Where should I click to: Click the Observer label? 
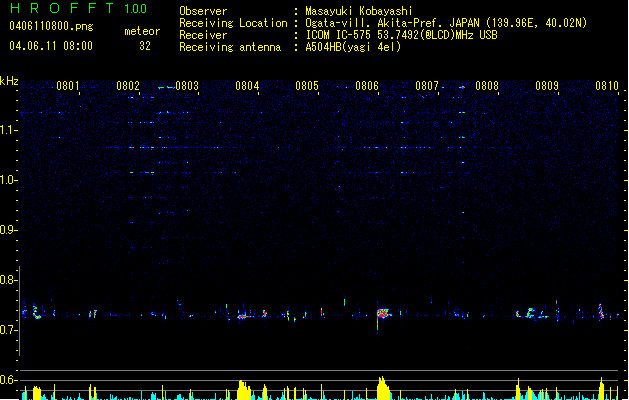pos(203,11)
